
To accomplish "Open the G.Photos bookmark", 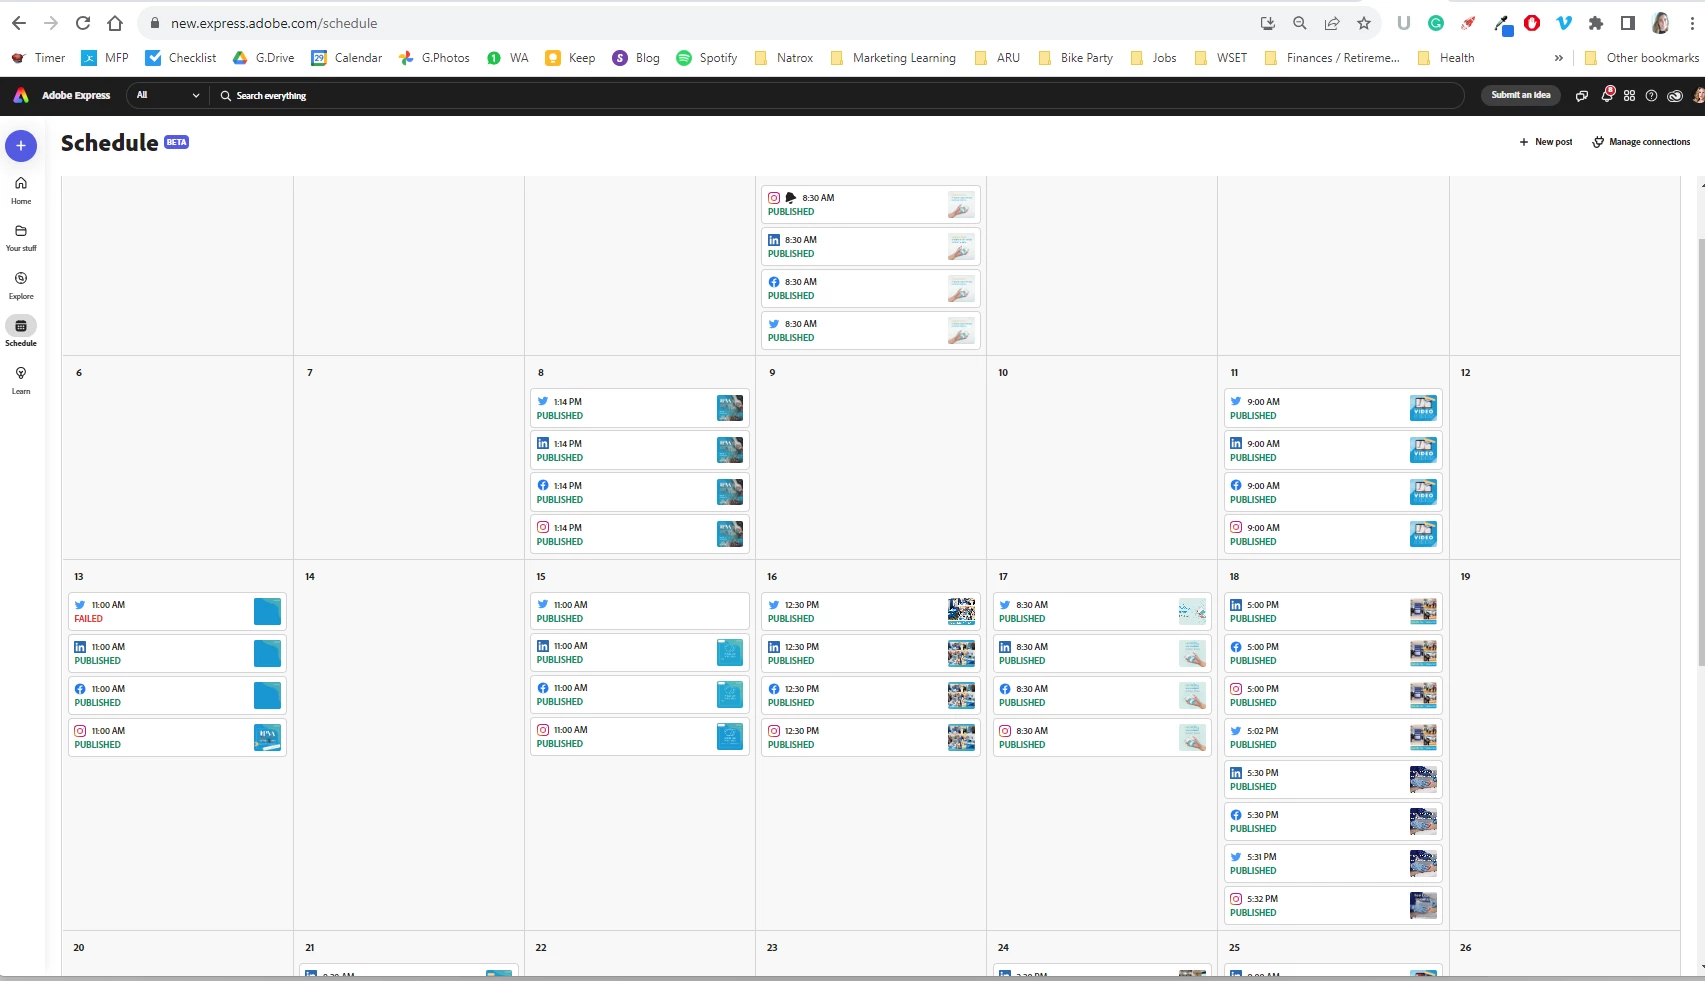I will pyautogui.click(x=434, y=58).
